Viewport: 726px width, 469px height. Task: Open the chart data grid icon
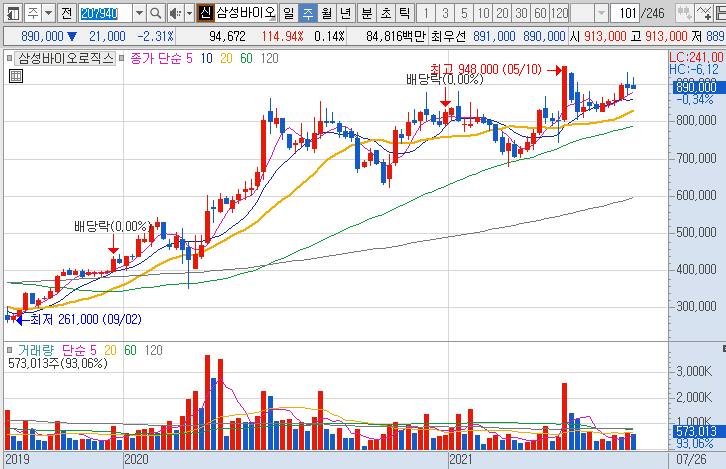pyautogui.click(x=16, y=76)
